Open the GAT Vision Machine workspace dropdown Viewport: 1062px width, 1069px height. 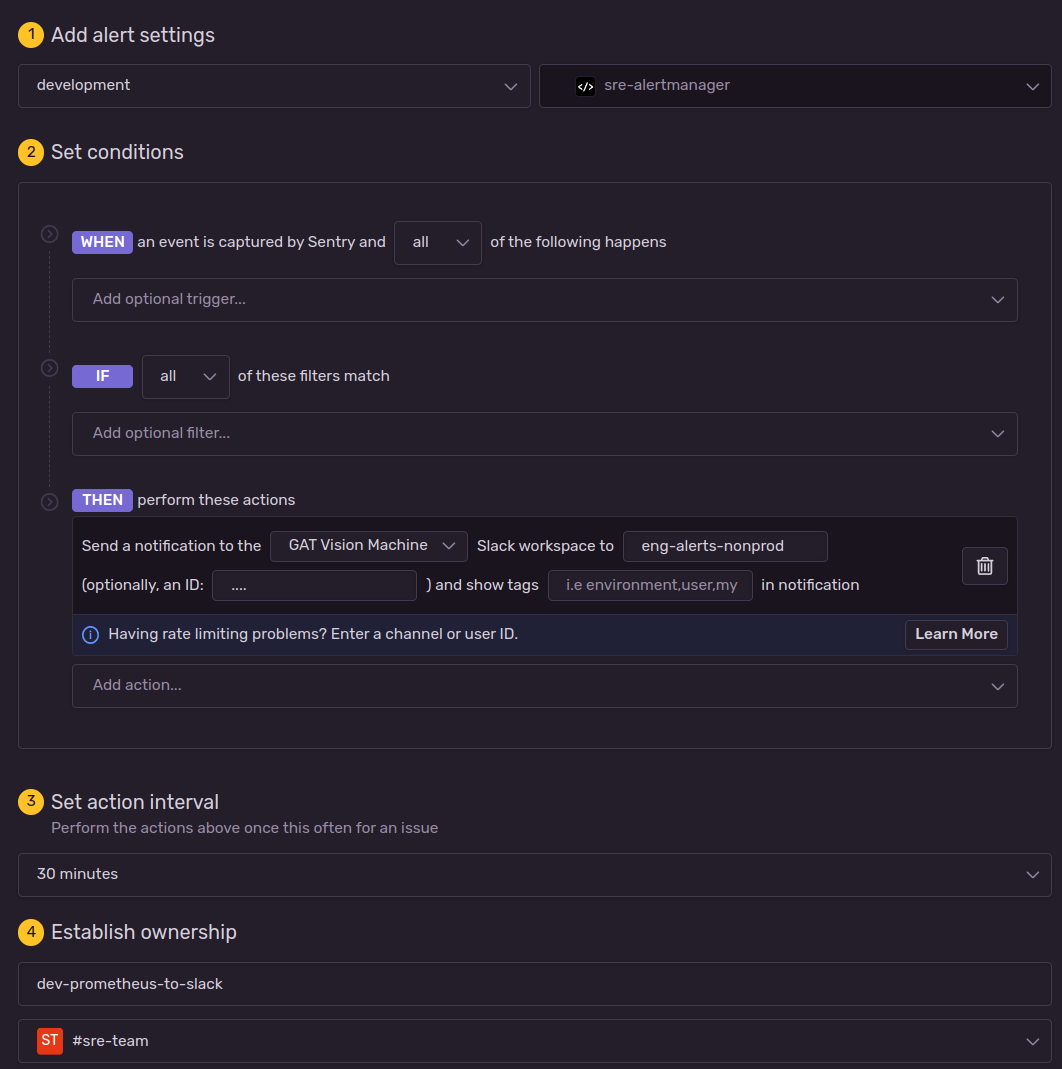pos(368,546)
